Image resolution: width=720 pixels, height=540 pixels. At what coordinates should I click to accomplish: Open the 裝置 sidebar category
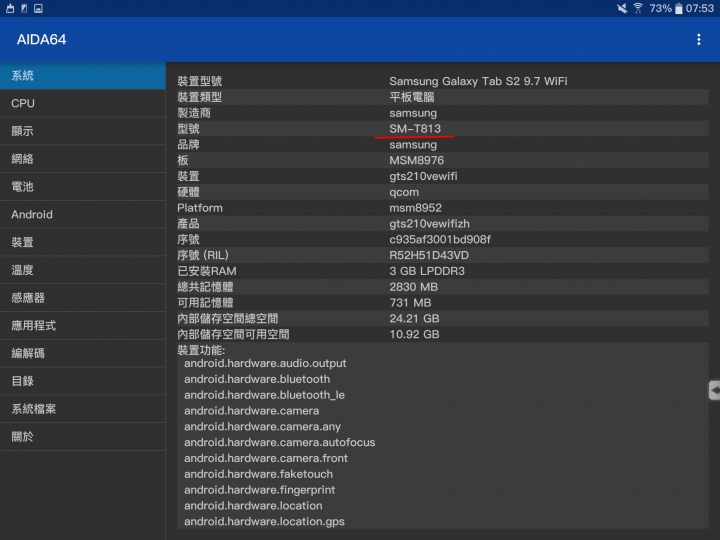(x=83, y=242)
